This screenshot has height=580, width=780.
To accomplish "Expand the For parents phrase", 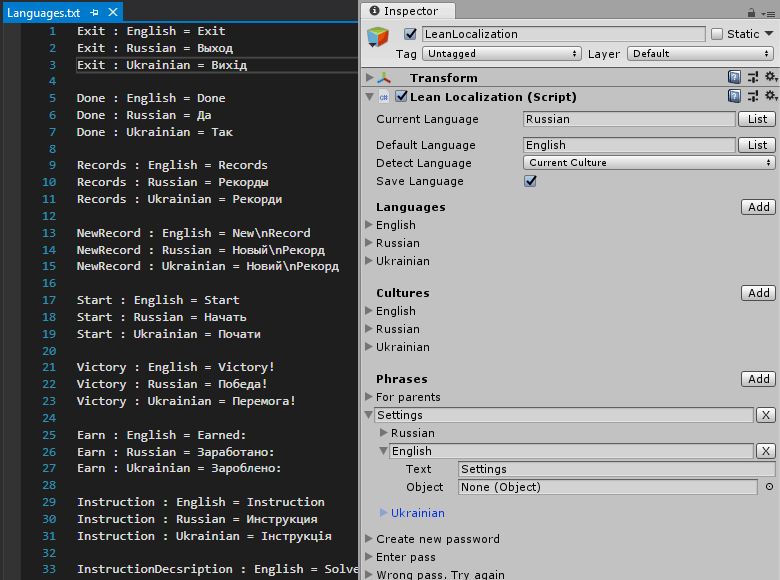I will pyautogui.click(x=369, y=397).
